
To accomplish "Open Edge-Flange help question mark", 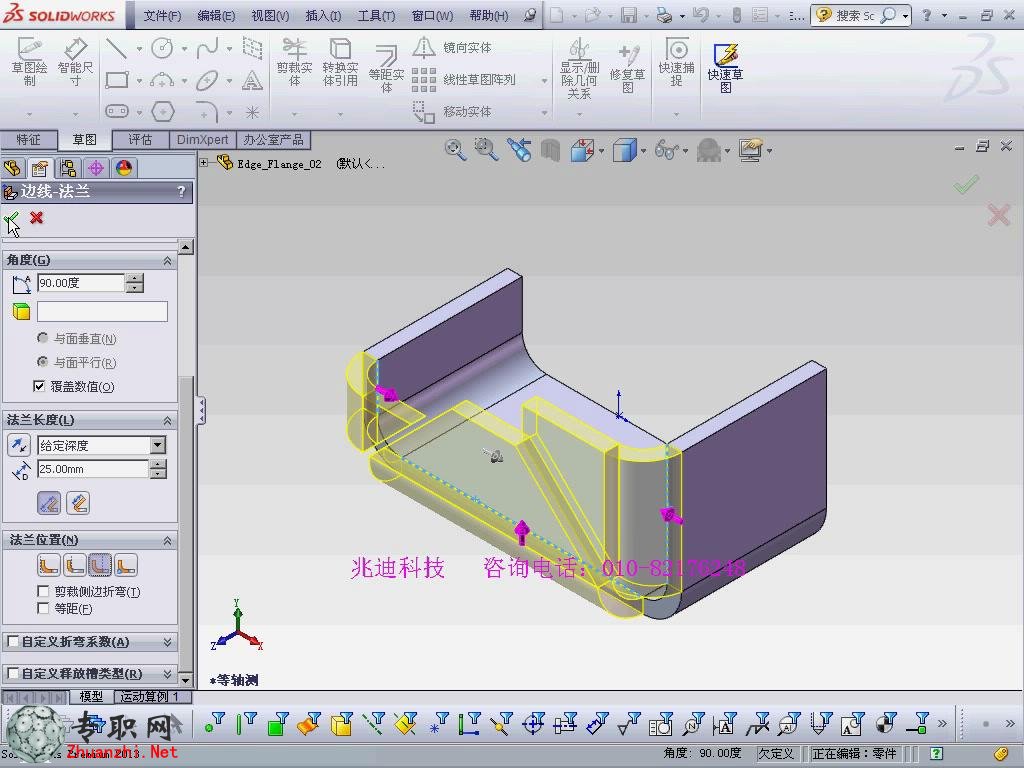I will [182, 192].
